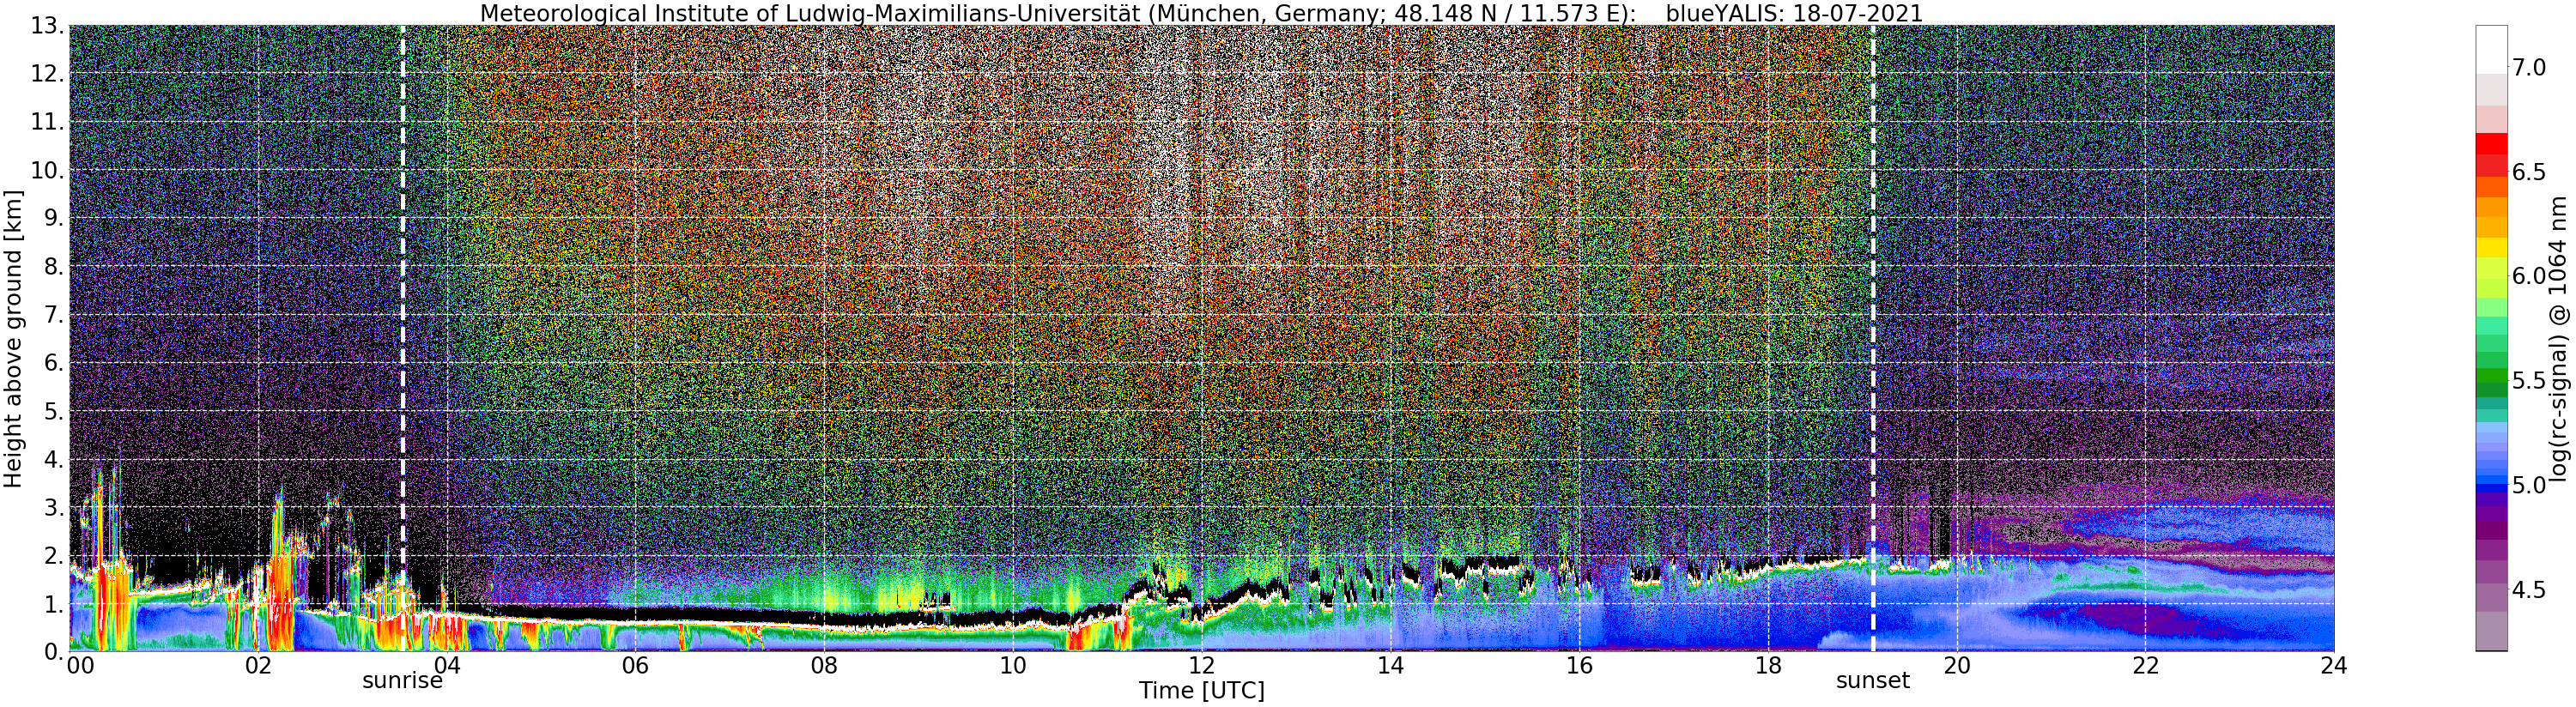The image size is (2576, 707).
Task: Click the '13.' tick label on the height axis
Action: (x=48, y=27)
